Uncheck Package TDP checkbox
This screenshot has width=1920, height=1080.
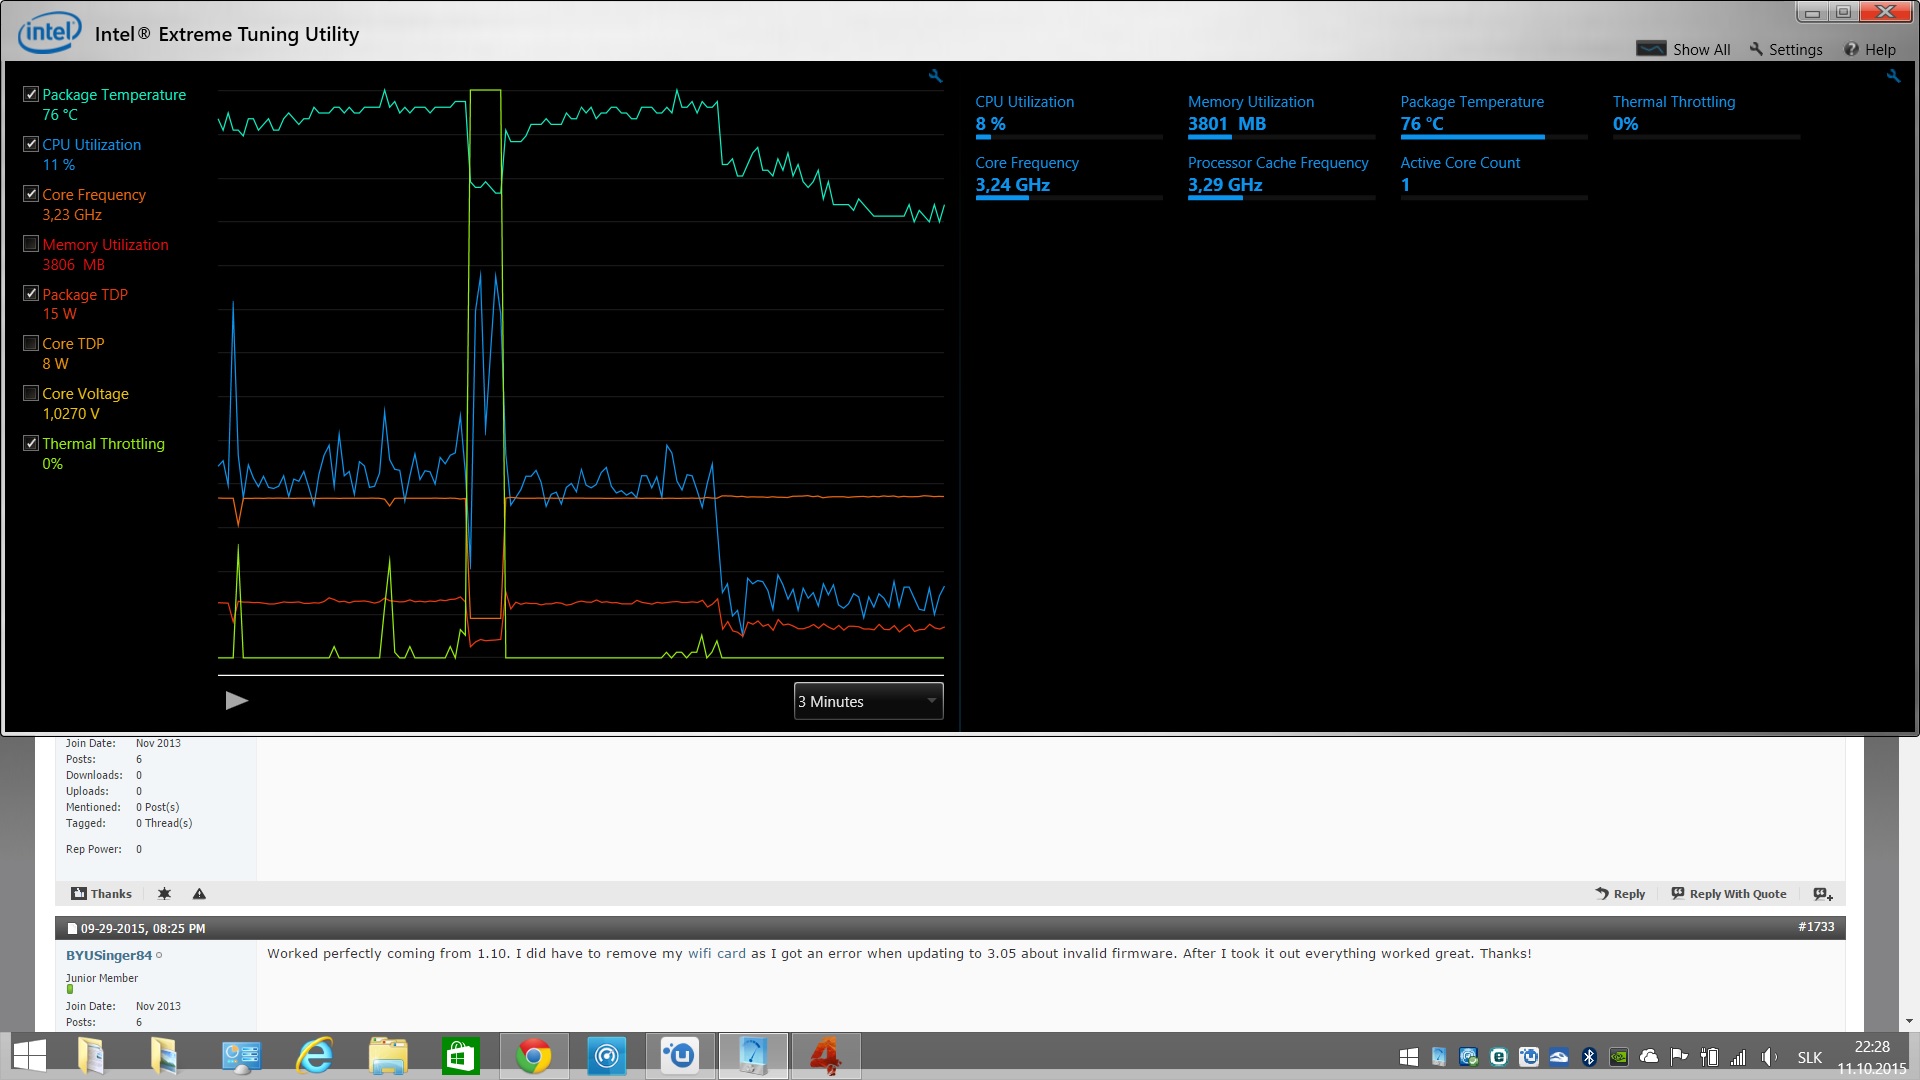point(31,294)
